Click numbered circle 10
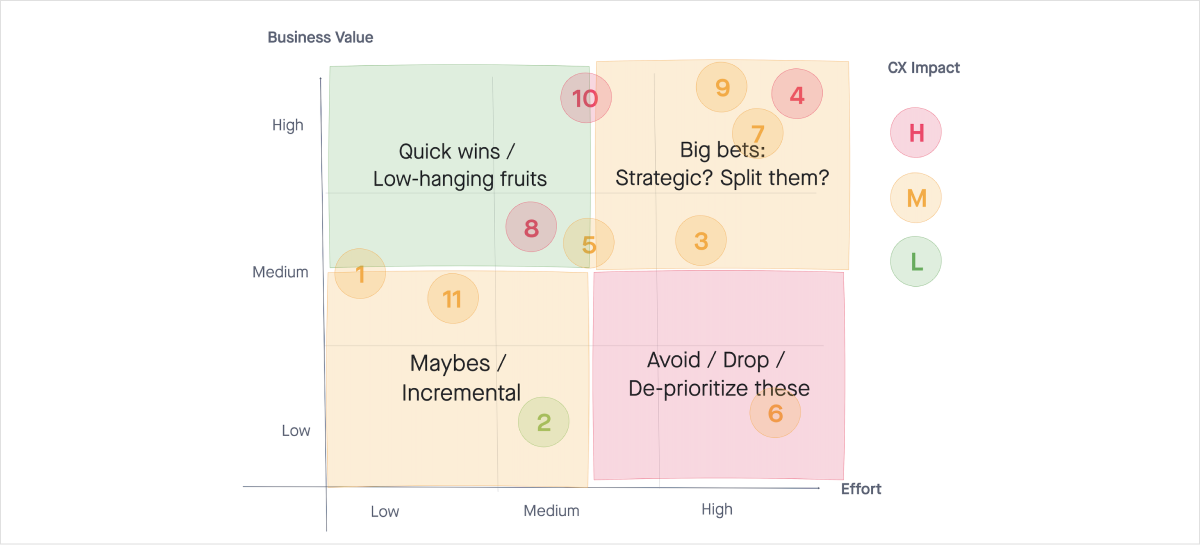This screenshot has height=545, width=1200. click(x=585, y=98)
